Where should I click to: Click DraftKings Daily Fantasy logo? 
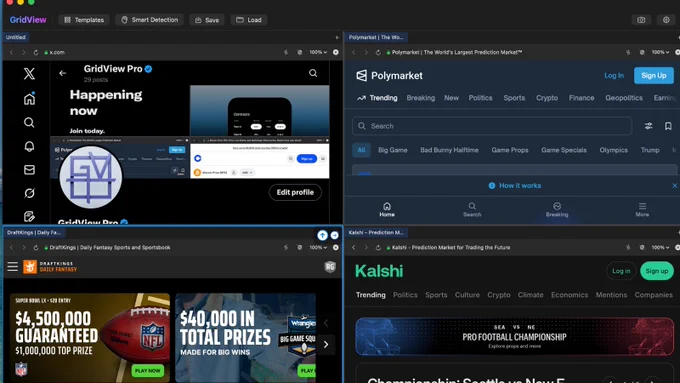pos(50,267)
